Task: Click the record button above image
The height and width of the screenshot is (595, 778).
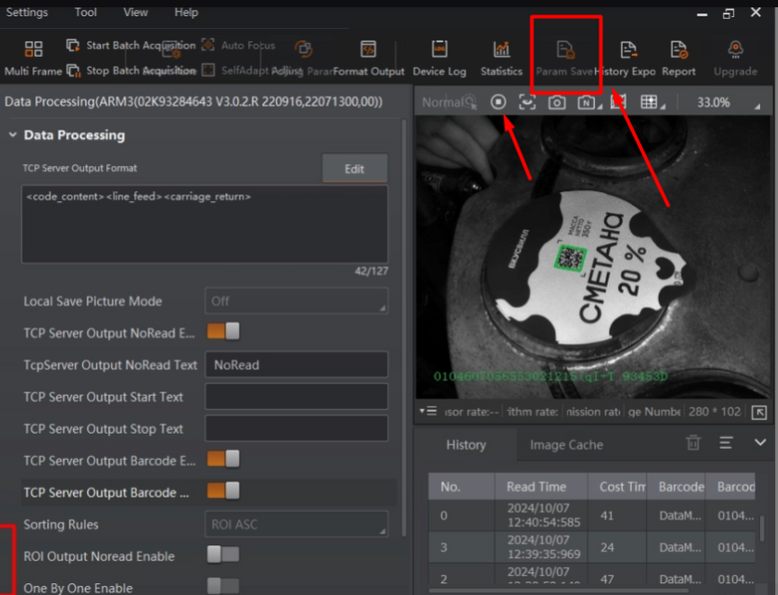Action: coord(498,102)
